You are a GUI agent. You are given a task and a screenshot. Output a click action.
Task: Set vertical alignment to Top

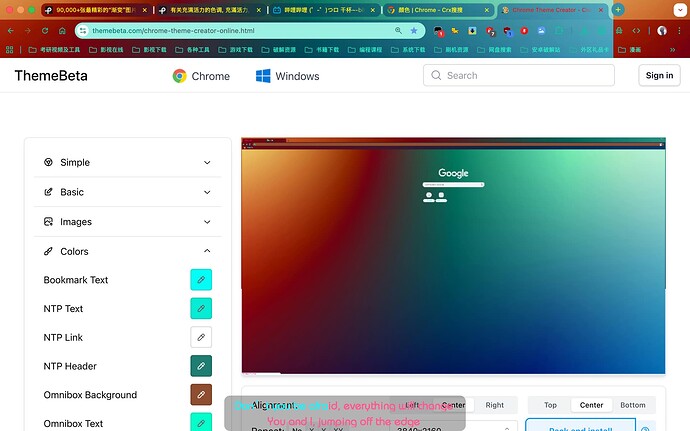coord(550,405)
